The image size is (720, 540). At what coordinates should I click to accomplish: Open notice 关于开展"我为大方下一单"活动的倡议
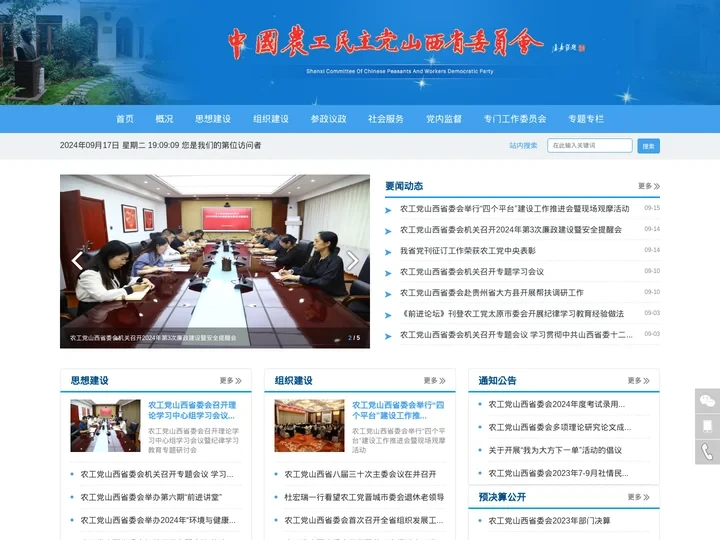coord(555,450)
